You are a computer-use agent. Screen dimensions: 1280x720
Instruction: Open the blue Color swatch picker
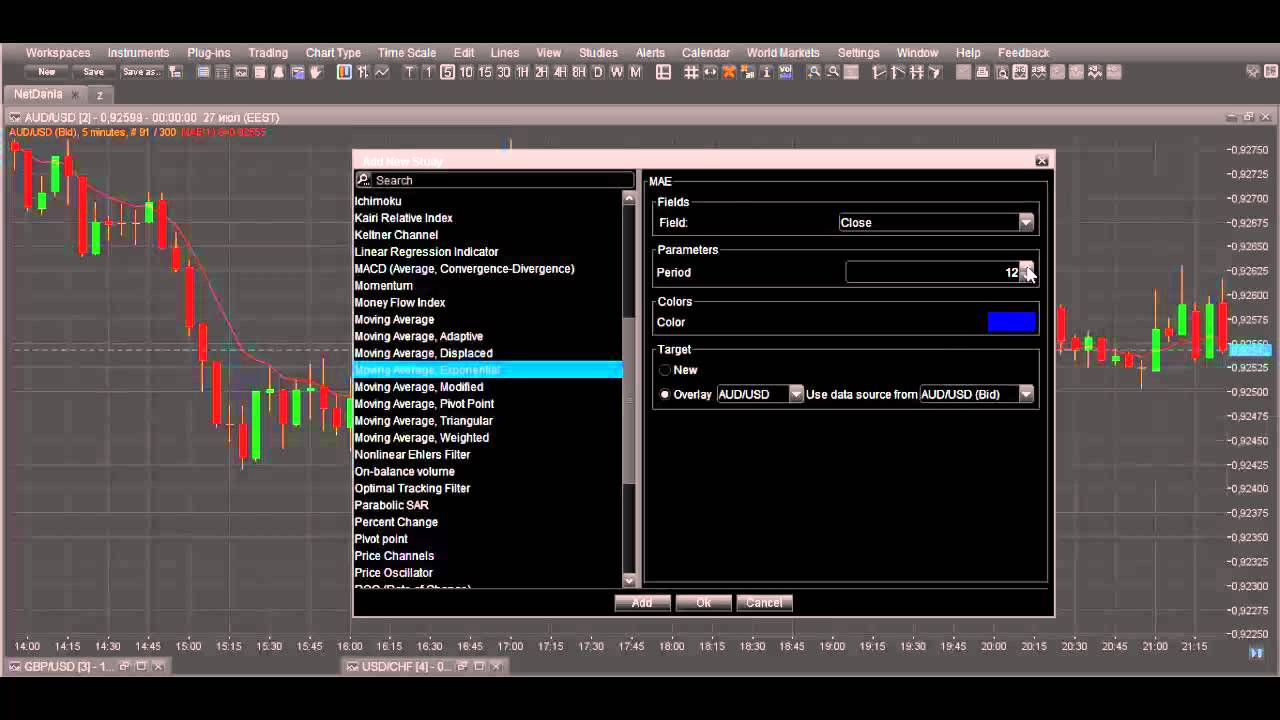(1011, 322)
